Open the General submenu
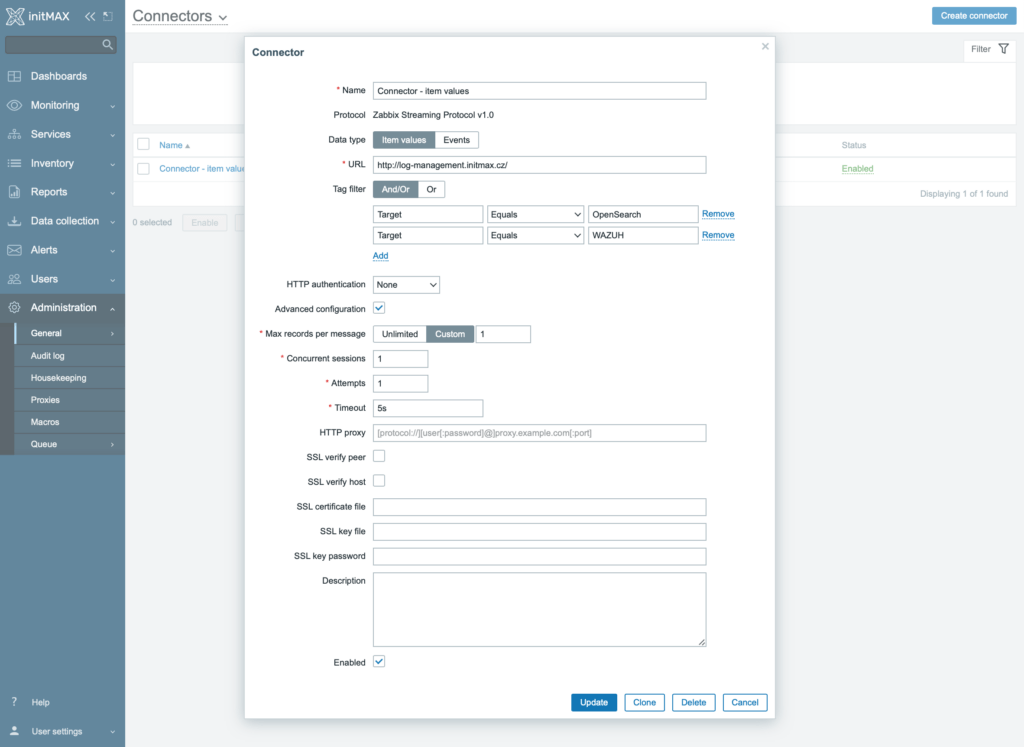The width and height of the screenshot is (1024, 747). tap(69, 333)
